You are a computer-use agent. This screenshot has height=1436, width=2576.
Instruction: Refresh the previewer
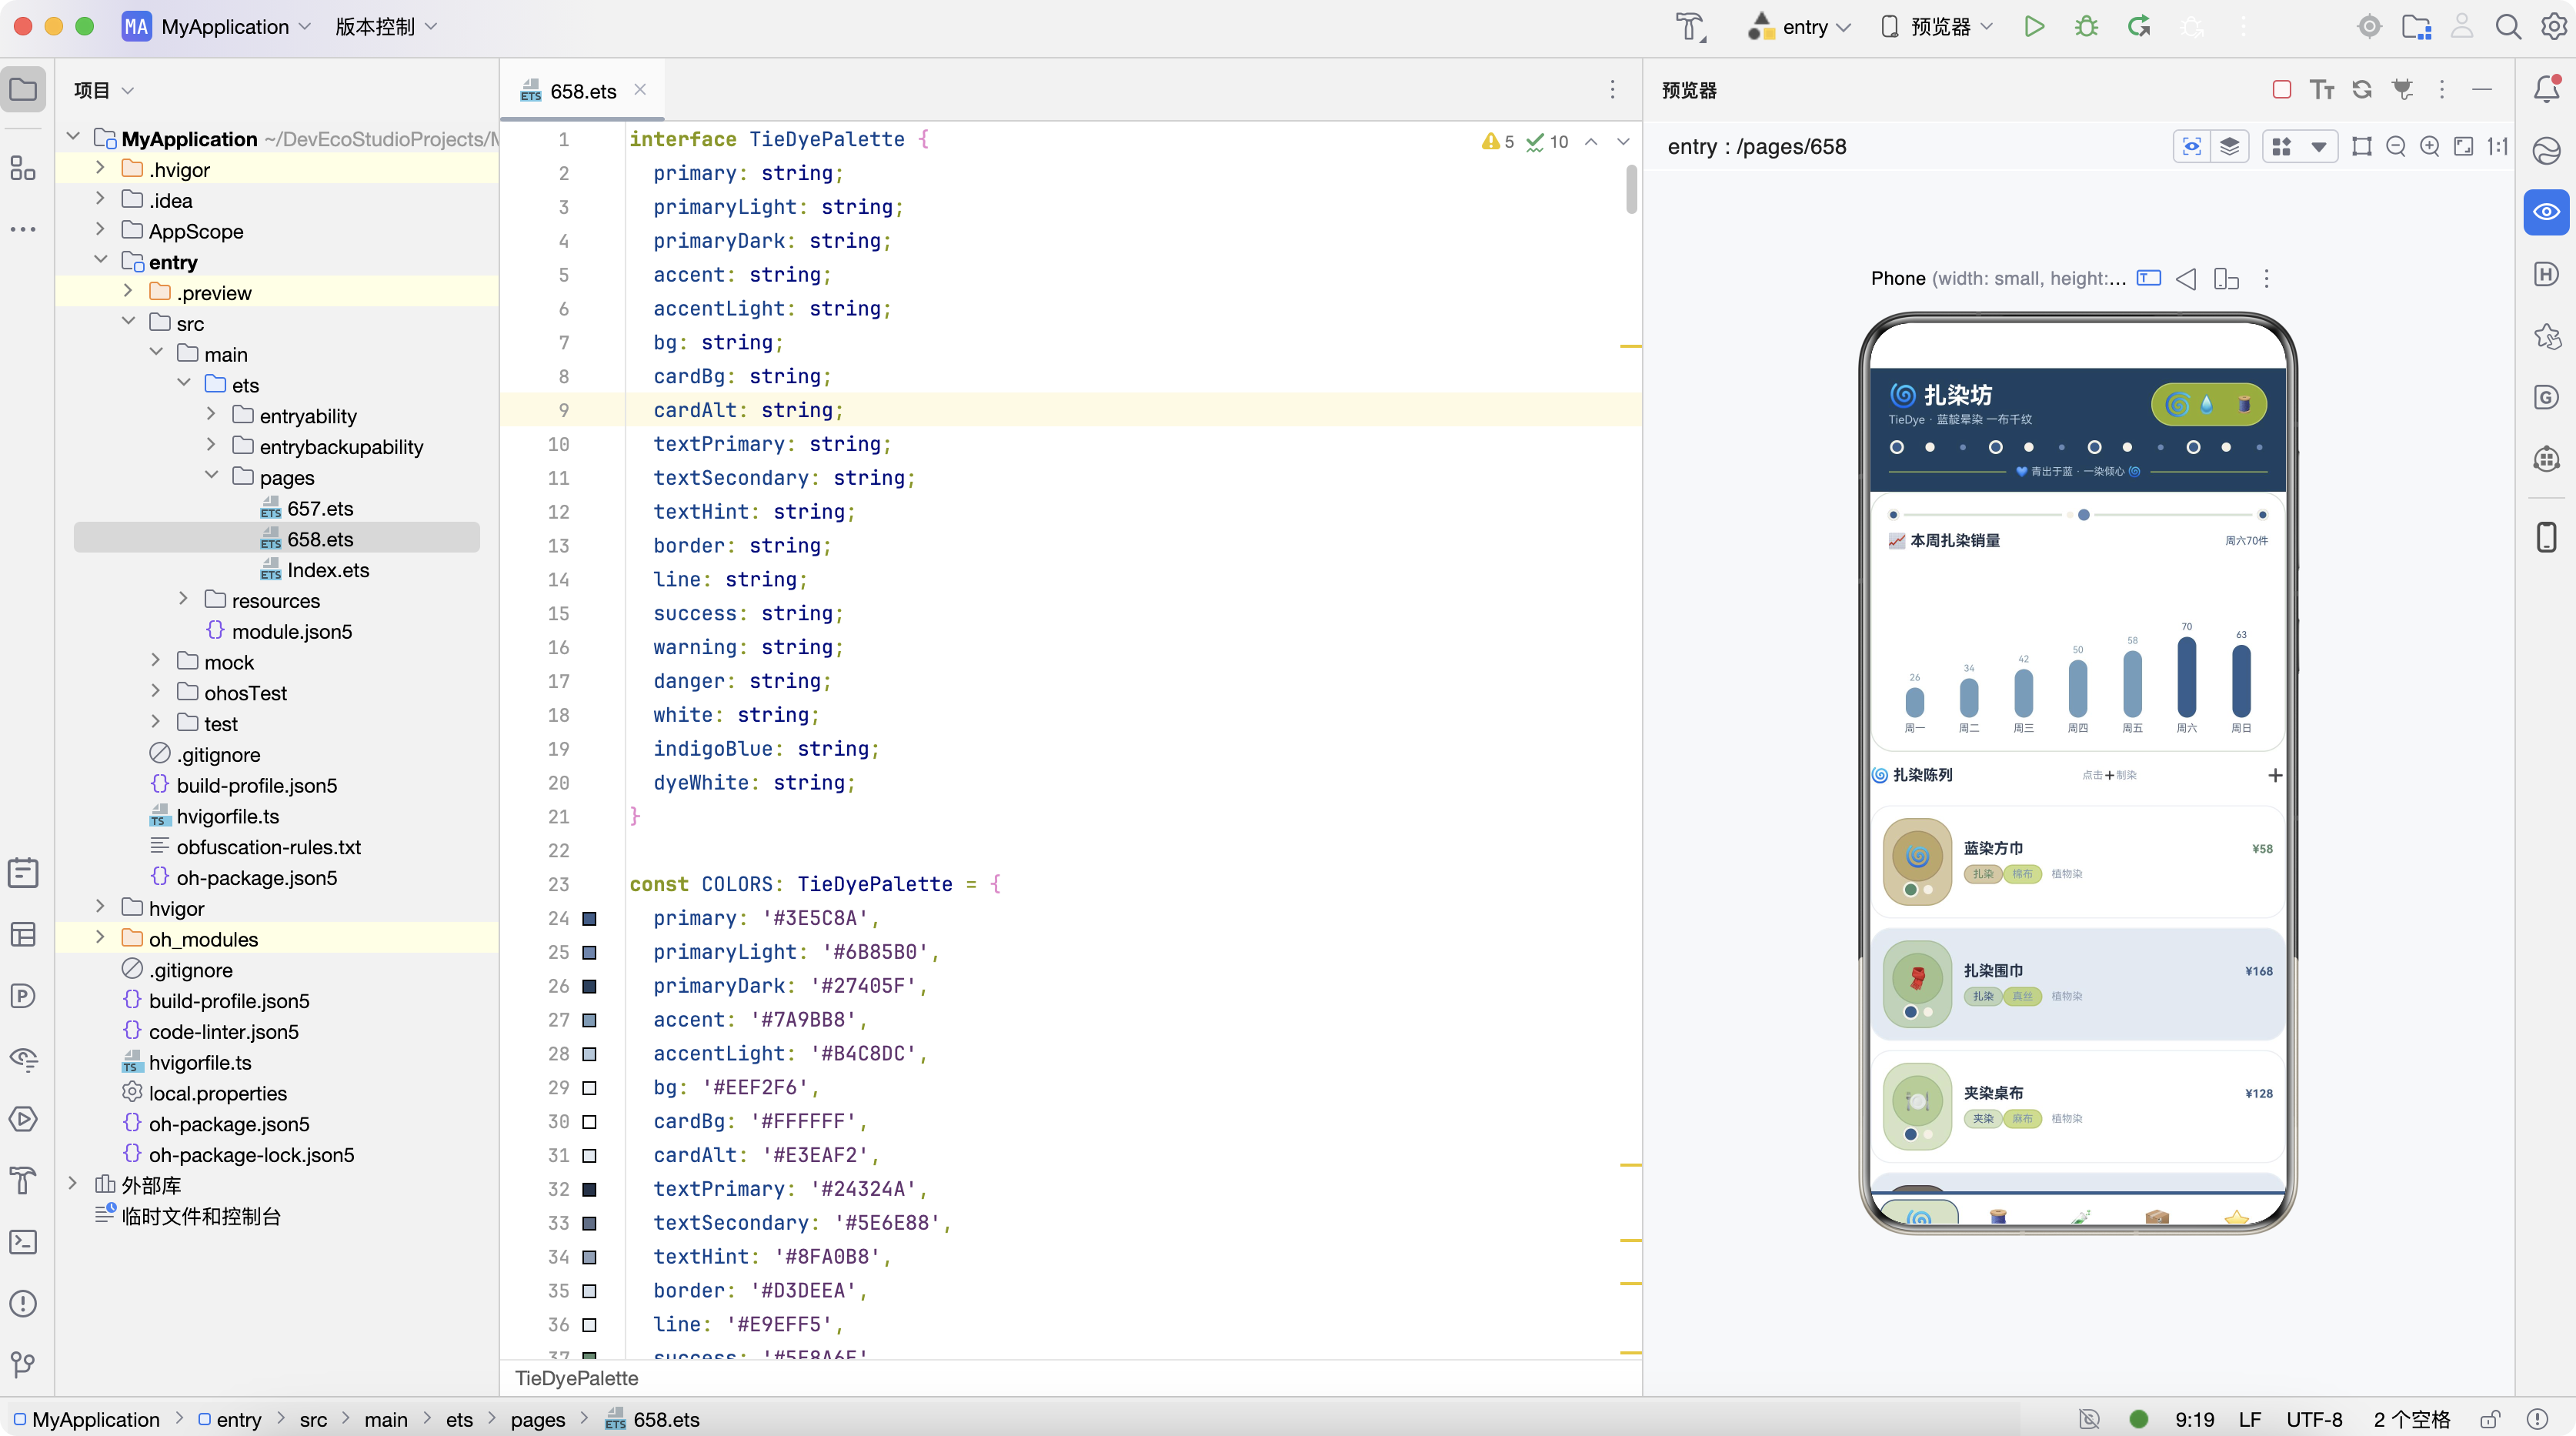(x=2362, y=90)
